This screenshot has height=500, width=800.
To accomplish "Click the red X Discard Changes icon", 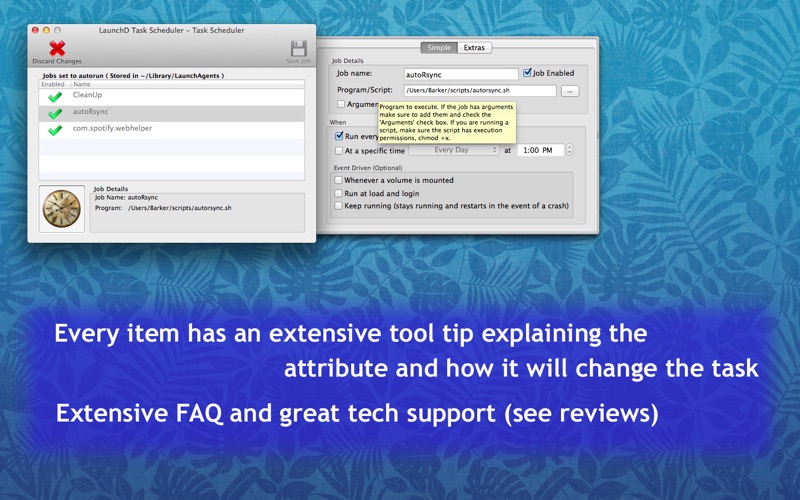I will (x=57, y=49).
